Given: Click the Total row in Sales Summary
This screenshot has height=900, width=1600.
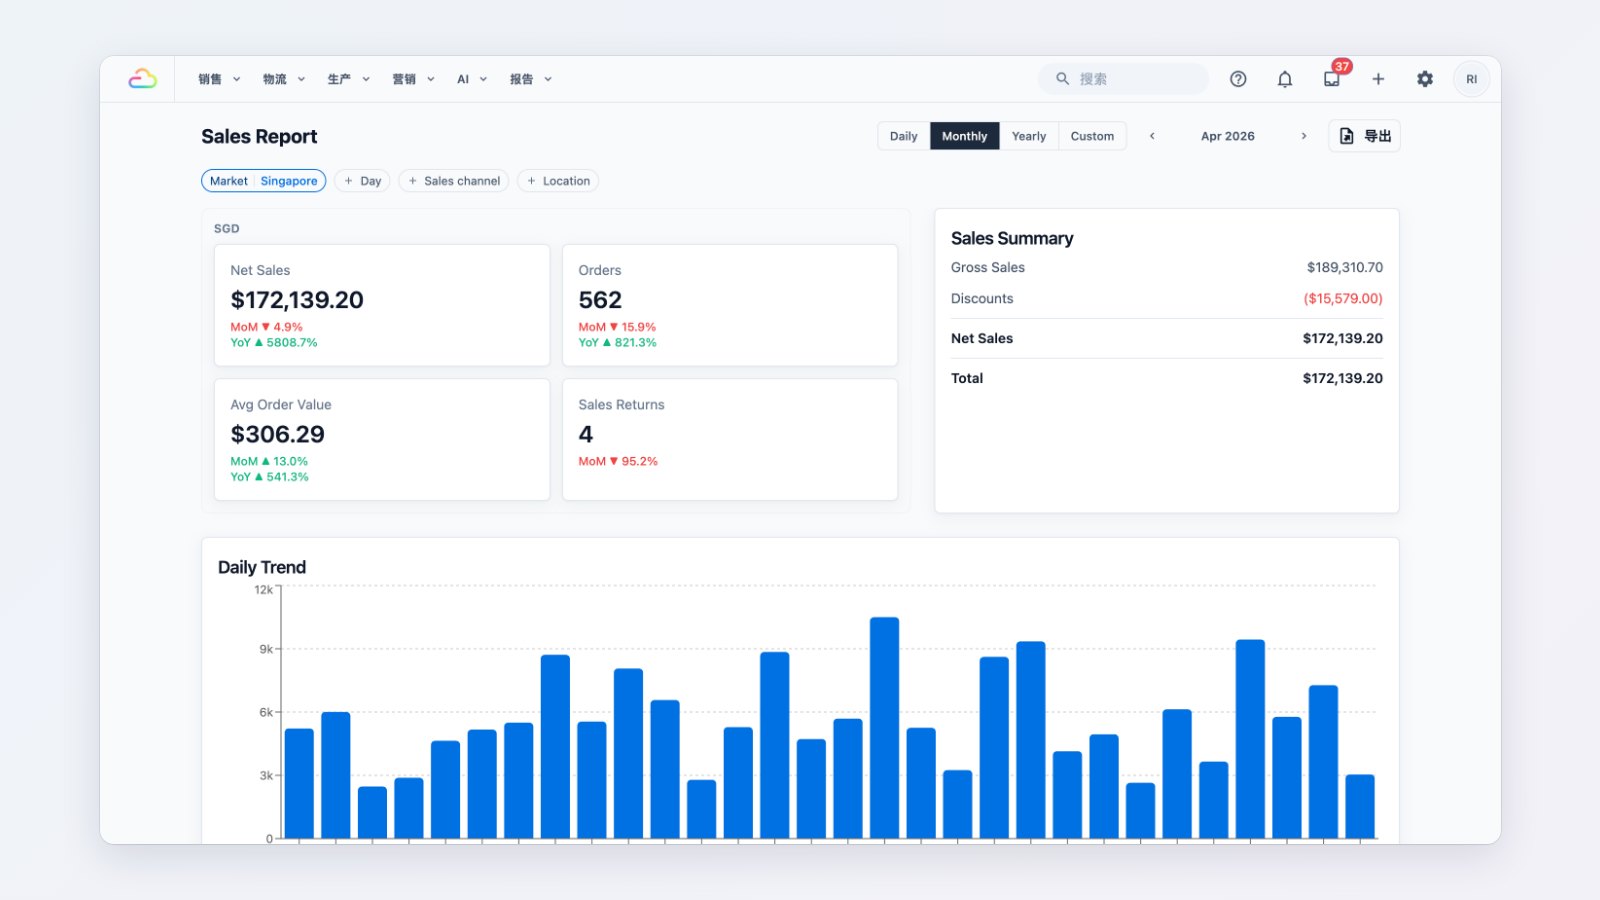Looking at the screenshot, I should click(1167, 378).
